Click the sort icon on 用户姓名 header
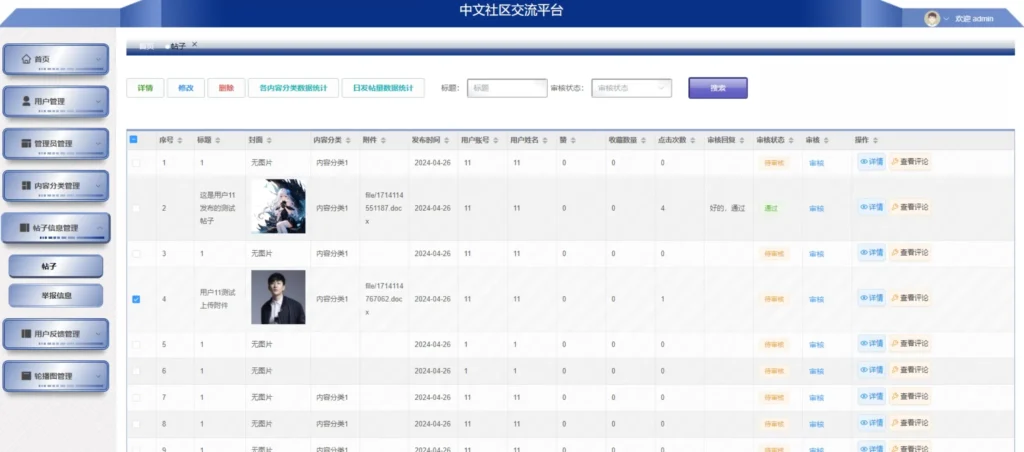The height and width of the screenshot is (452, 1024). point(545,140)
